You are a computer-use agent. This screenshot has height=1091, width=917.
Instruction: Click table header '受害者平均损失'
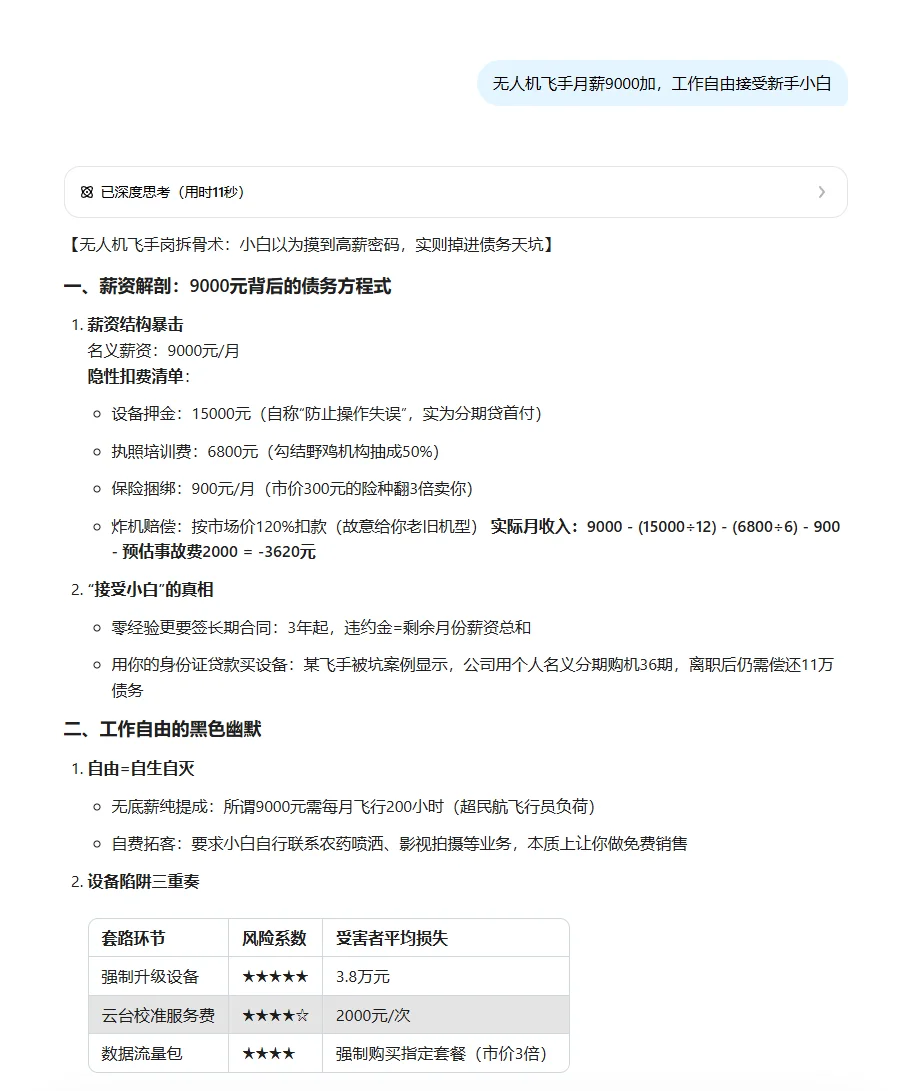tap(392, 939)
